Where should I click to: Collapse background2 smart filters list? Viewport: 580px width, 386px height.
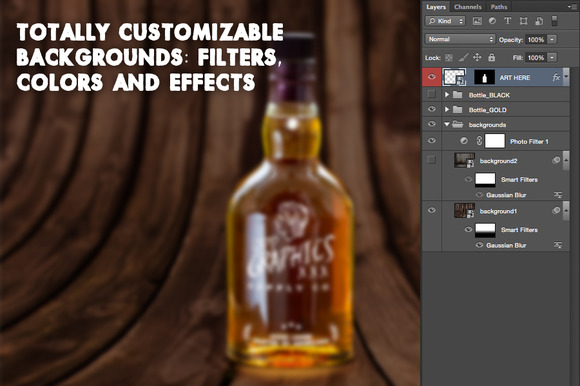coord(566,160)
